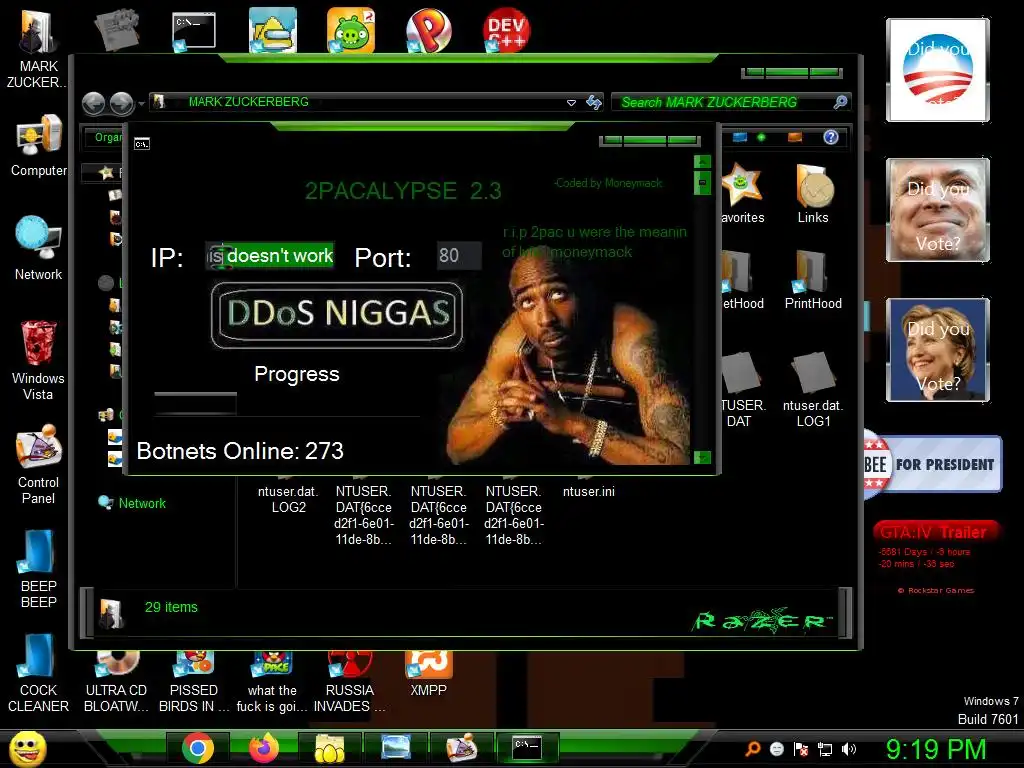Open the BEEP BEEP desktop shortcut

(38, 569)
